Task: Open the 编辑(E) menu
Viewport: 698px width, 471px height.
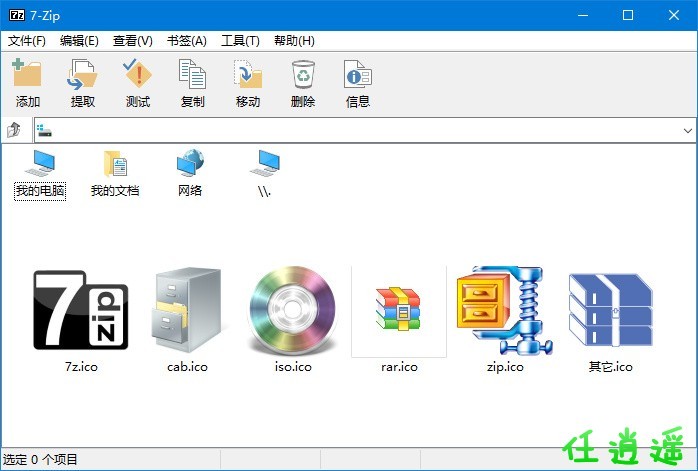Action: coord(79,41)
